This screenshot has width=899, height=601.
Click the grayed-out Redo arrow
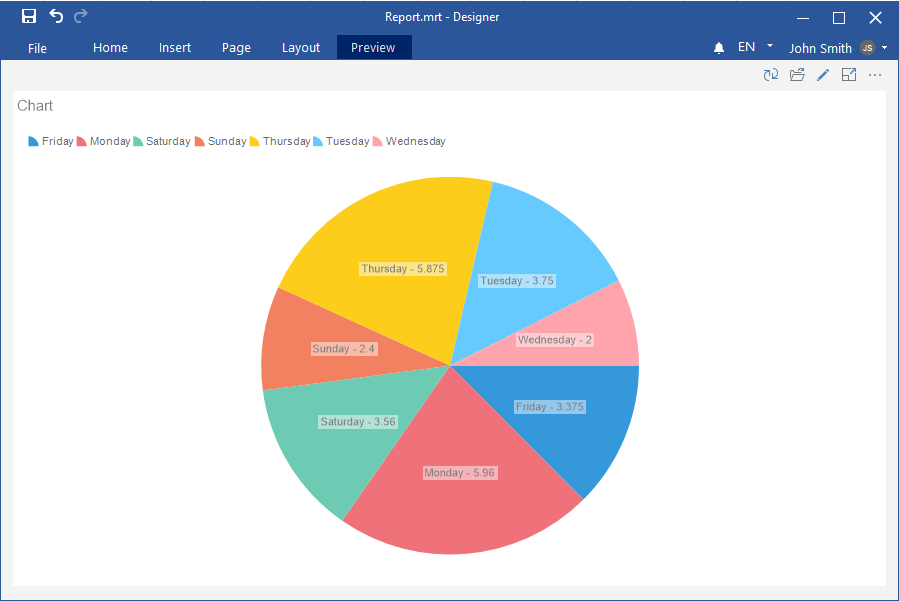pyautogui.click(x=81, y=16)
